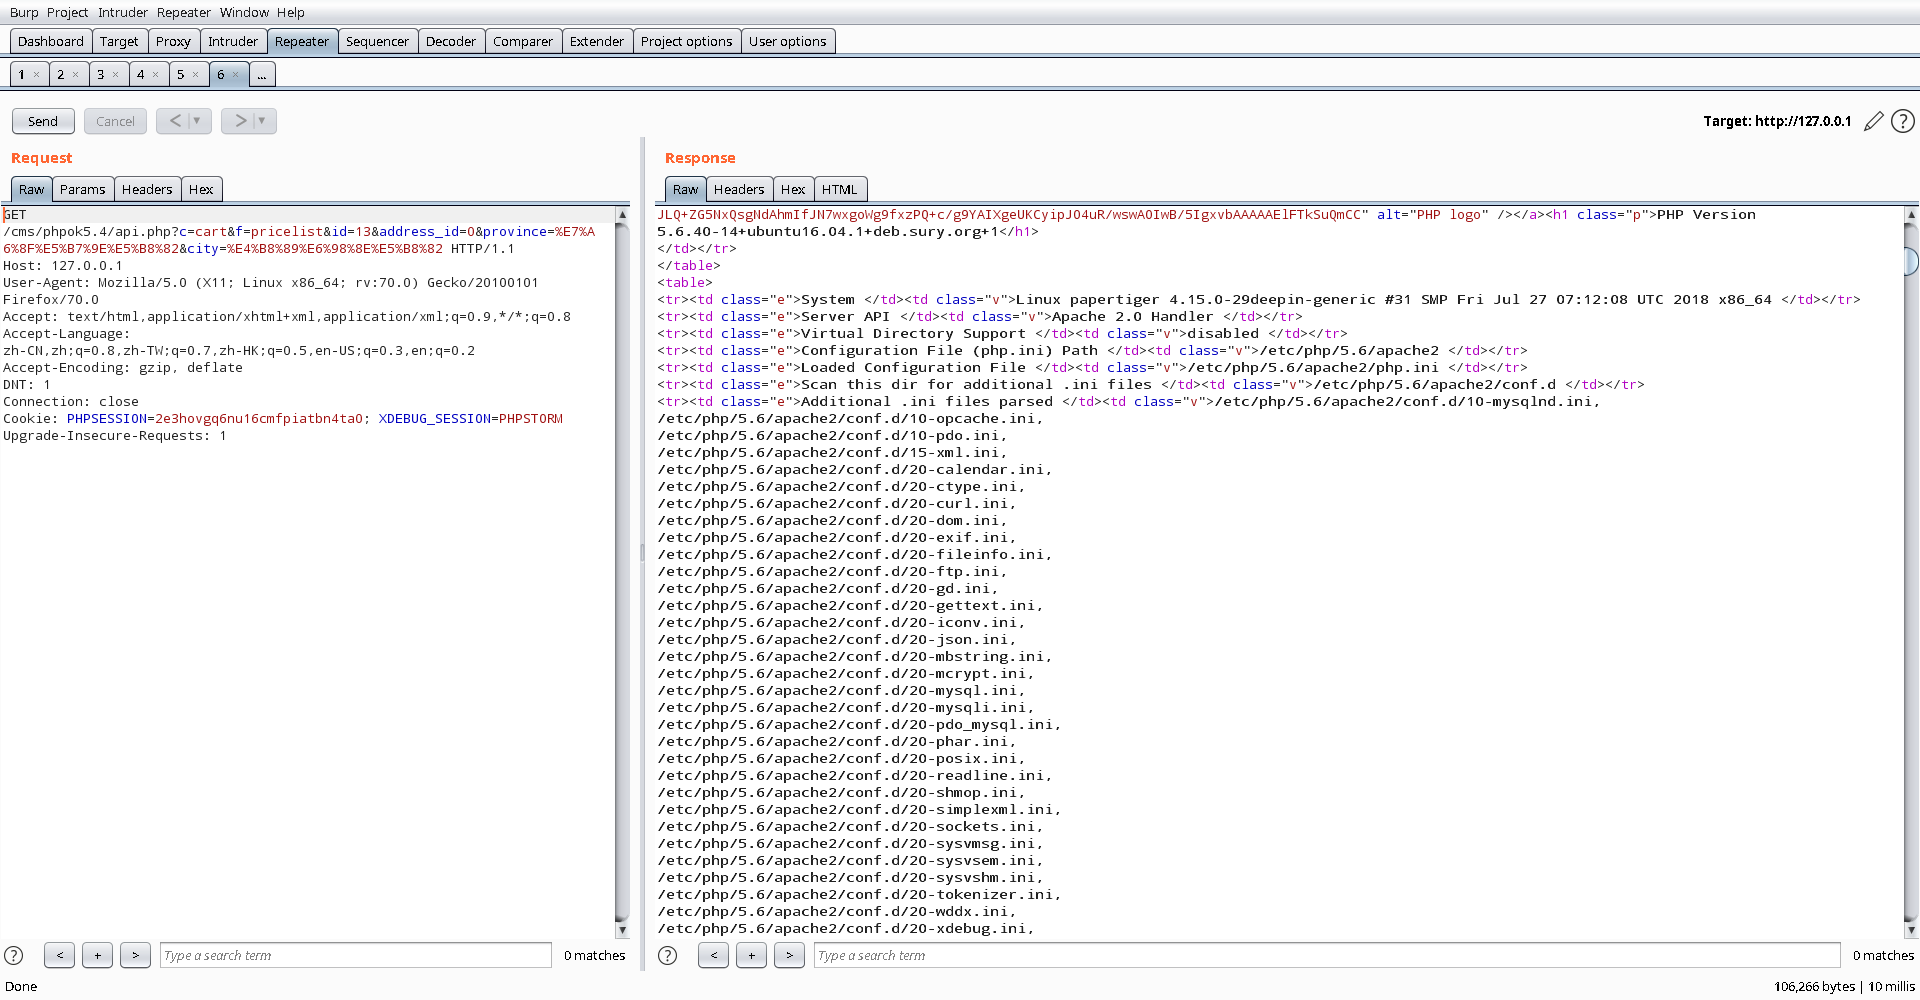The image size is (1920, 1000).
Task: Open the back-history dropdown arrow
Action: (195, 121)
